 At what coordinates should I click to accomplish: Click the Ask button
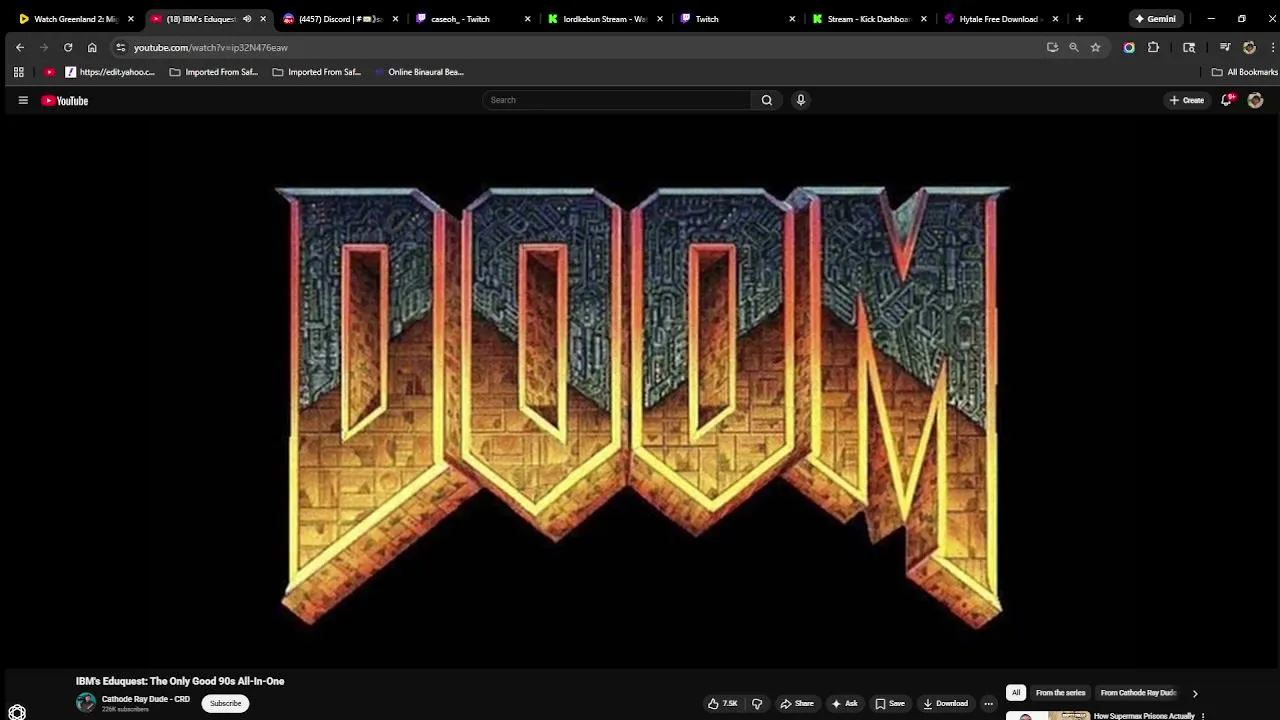pyautogui.click(x=845, y=703)
